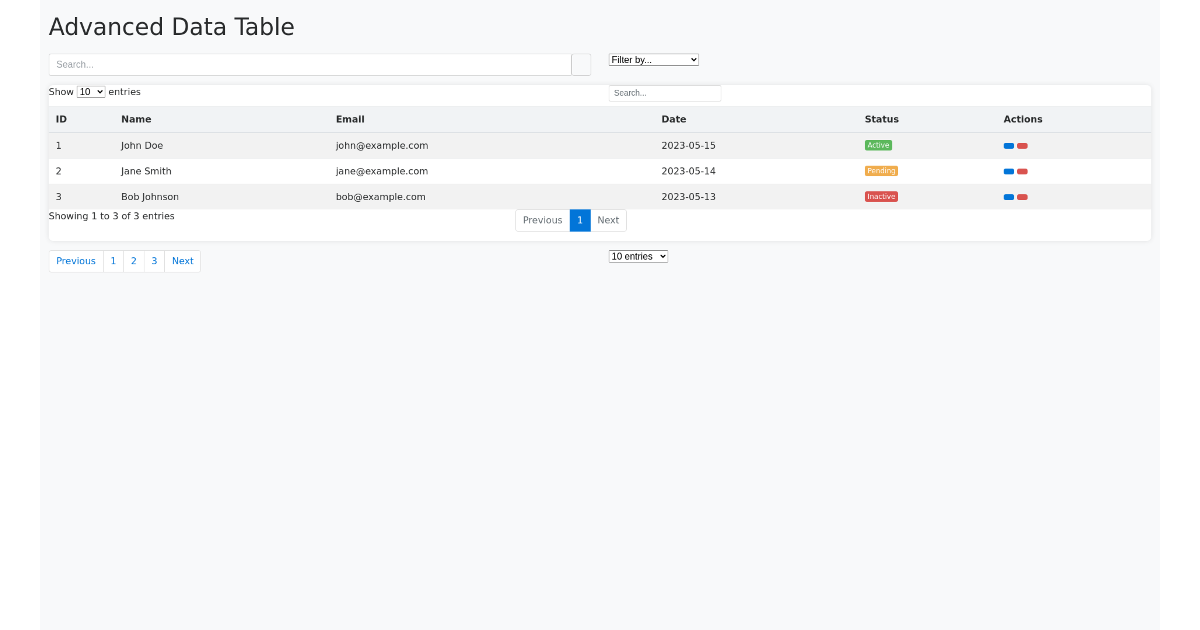Click Jane Smith's Pending status badge

tap(881, 171)
